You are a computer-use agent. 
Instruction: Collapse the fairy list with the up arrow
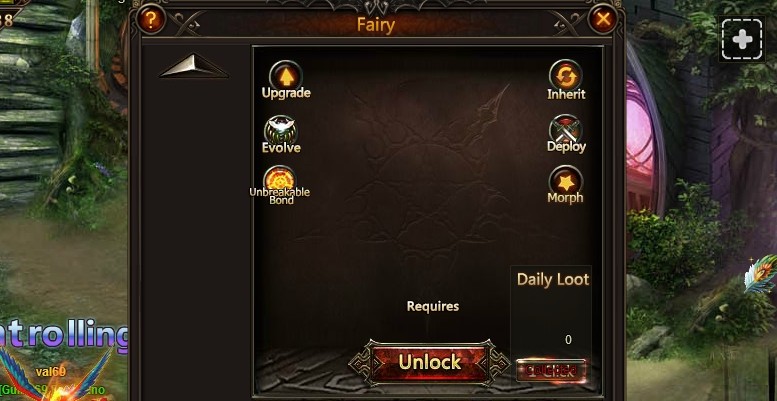(194, 65)
